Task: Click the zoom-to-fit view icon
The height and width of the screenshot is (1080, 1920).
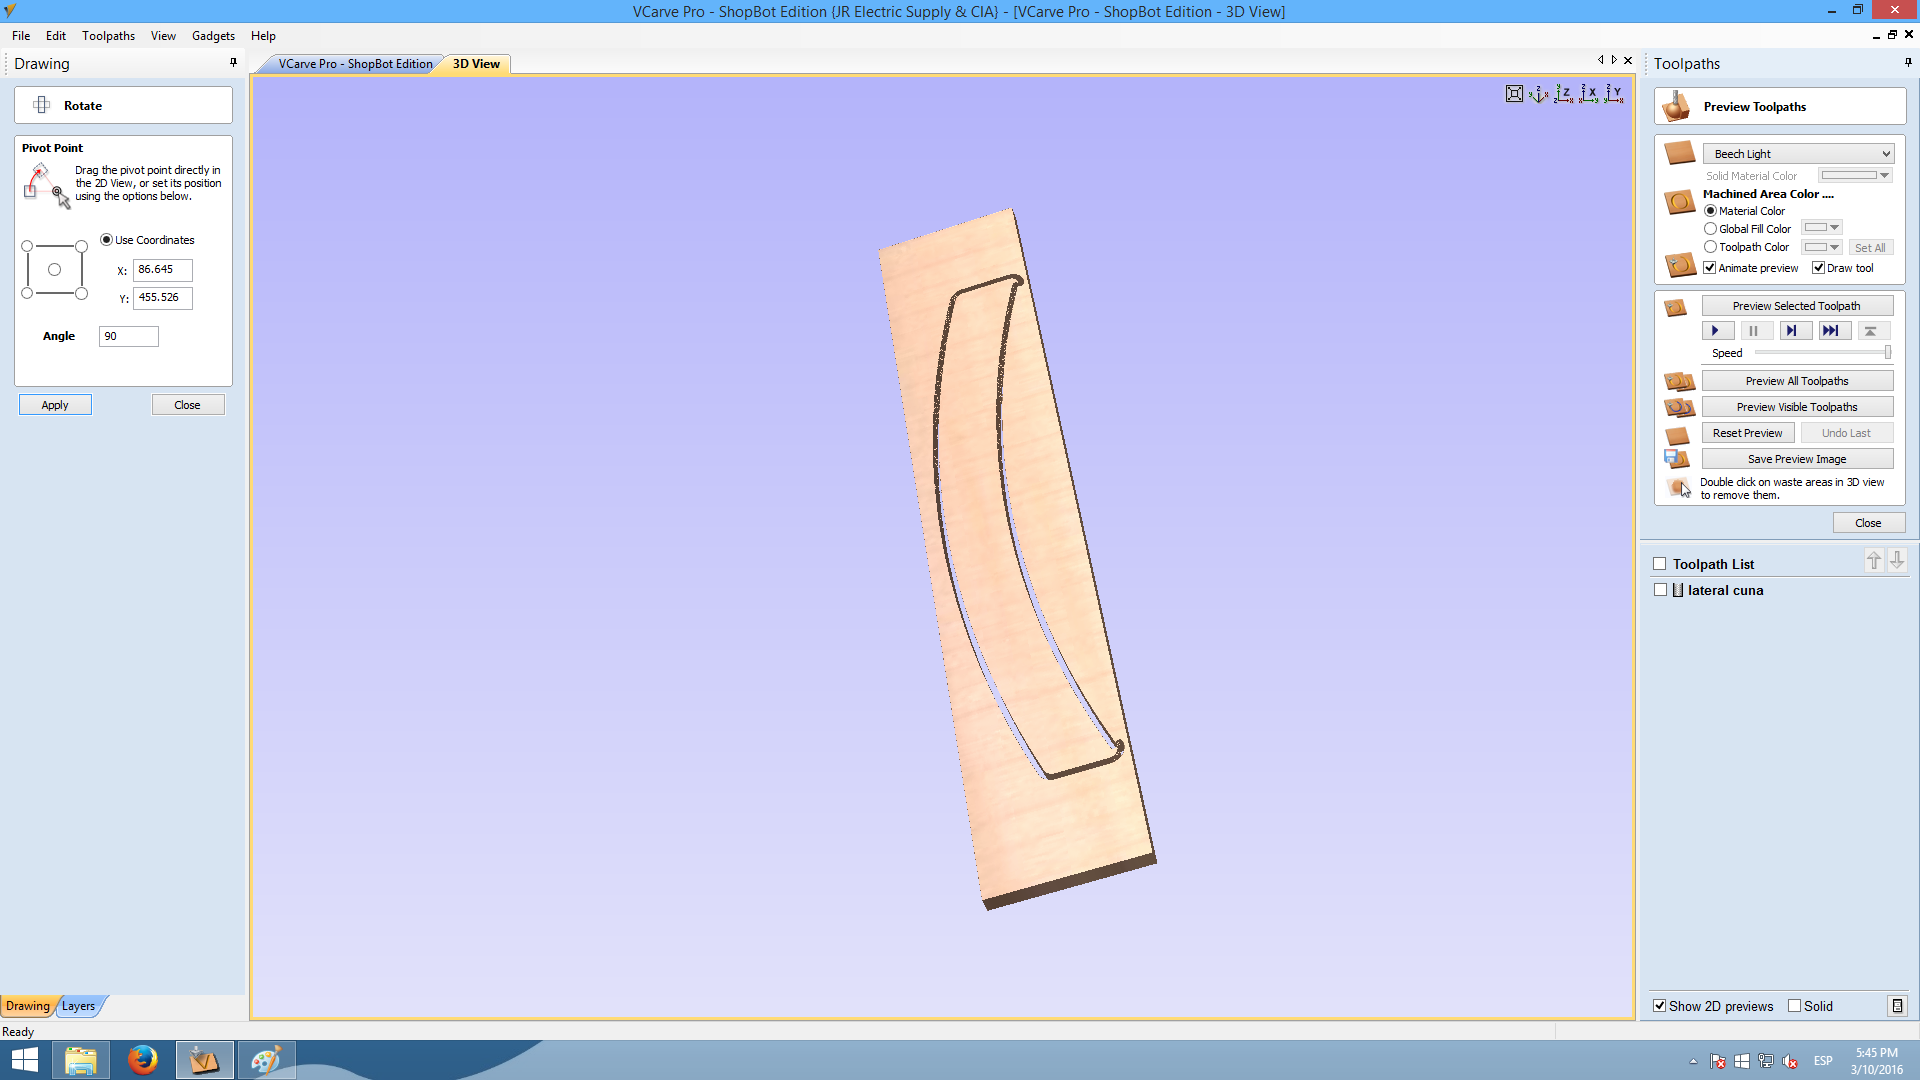Action: coord(1514,94)
